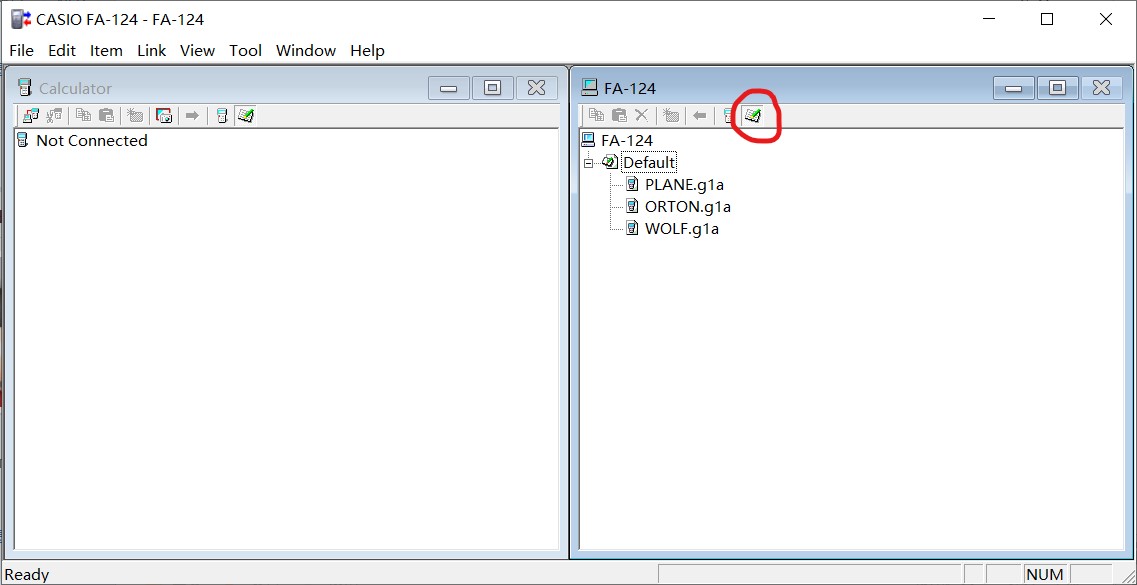This screenshot has width=1137, height=585.
Task: Click the new folder icon in FA-124 toolbar
Action: (x=671, y=115)
